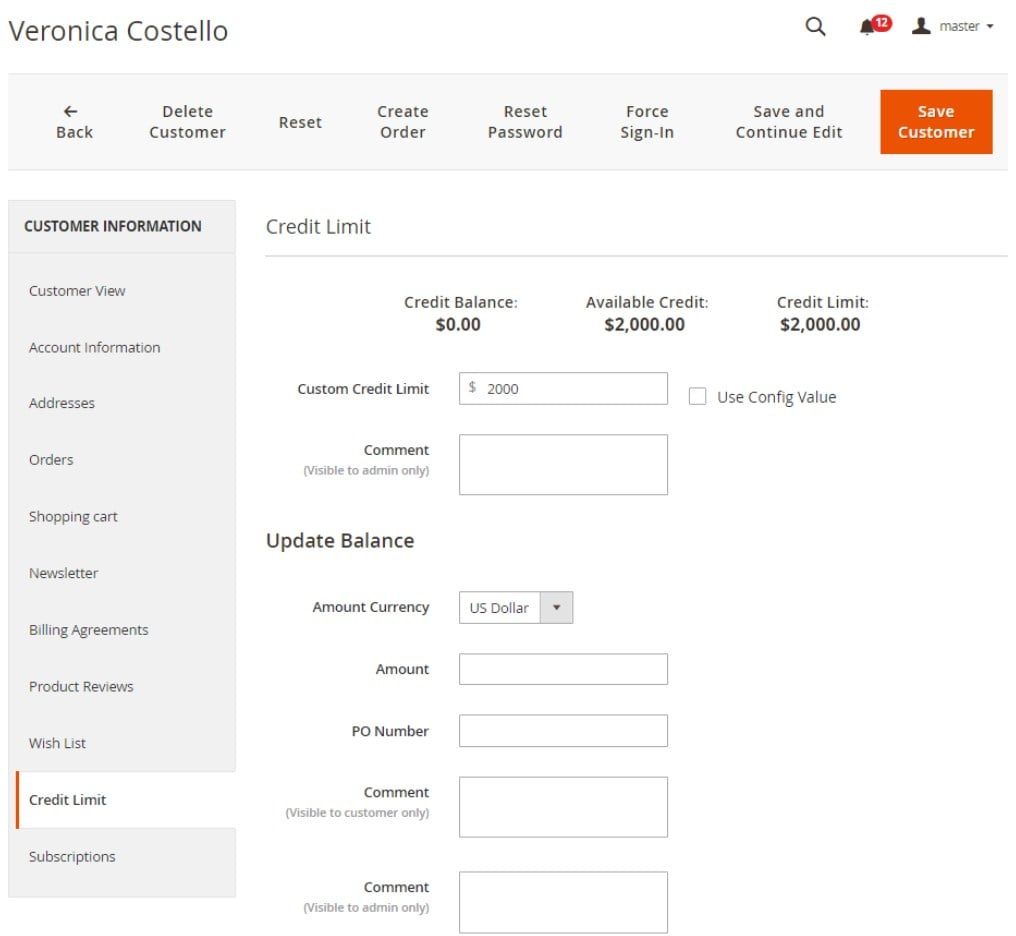1016x936 pixels.
Task: Click the Reset Password button
Action: click(525, 122)
